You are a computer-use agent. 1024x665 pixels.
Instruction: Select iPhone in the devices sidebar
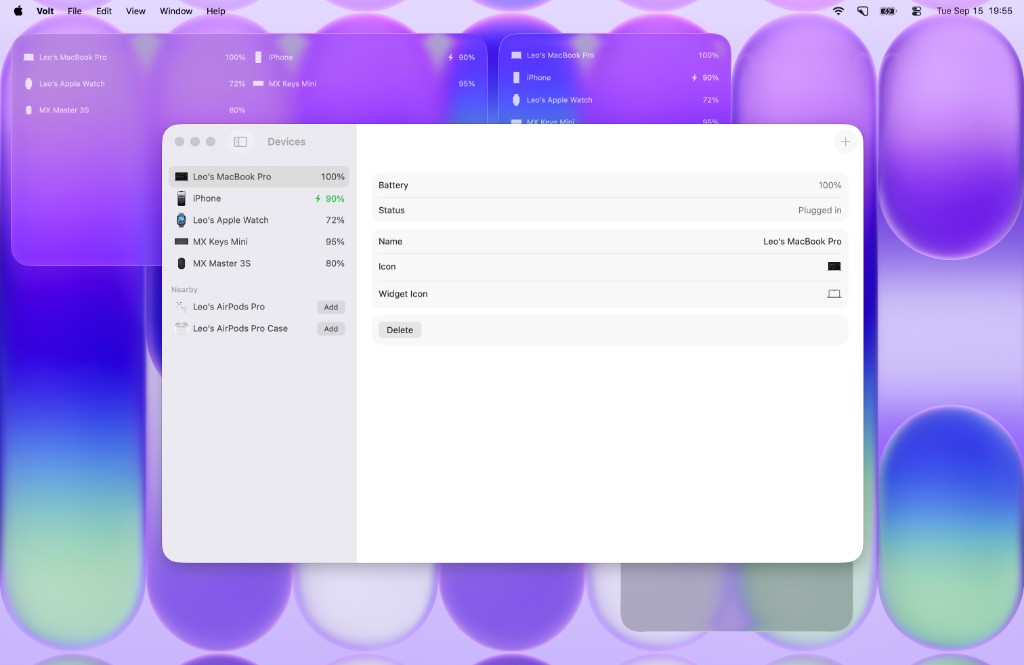click(x=259, y=199)
